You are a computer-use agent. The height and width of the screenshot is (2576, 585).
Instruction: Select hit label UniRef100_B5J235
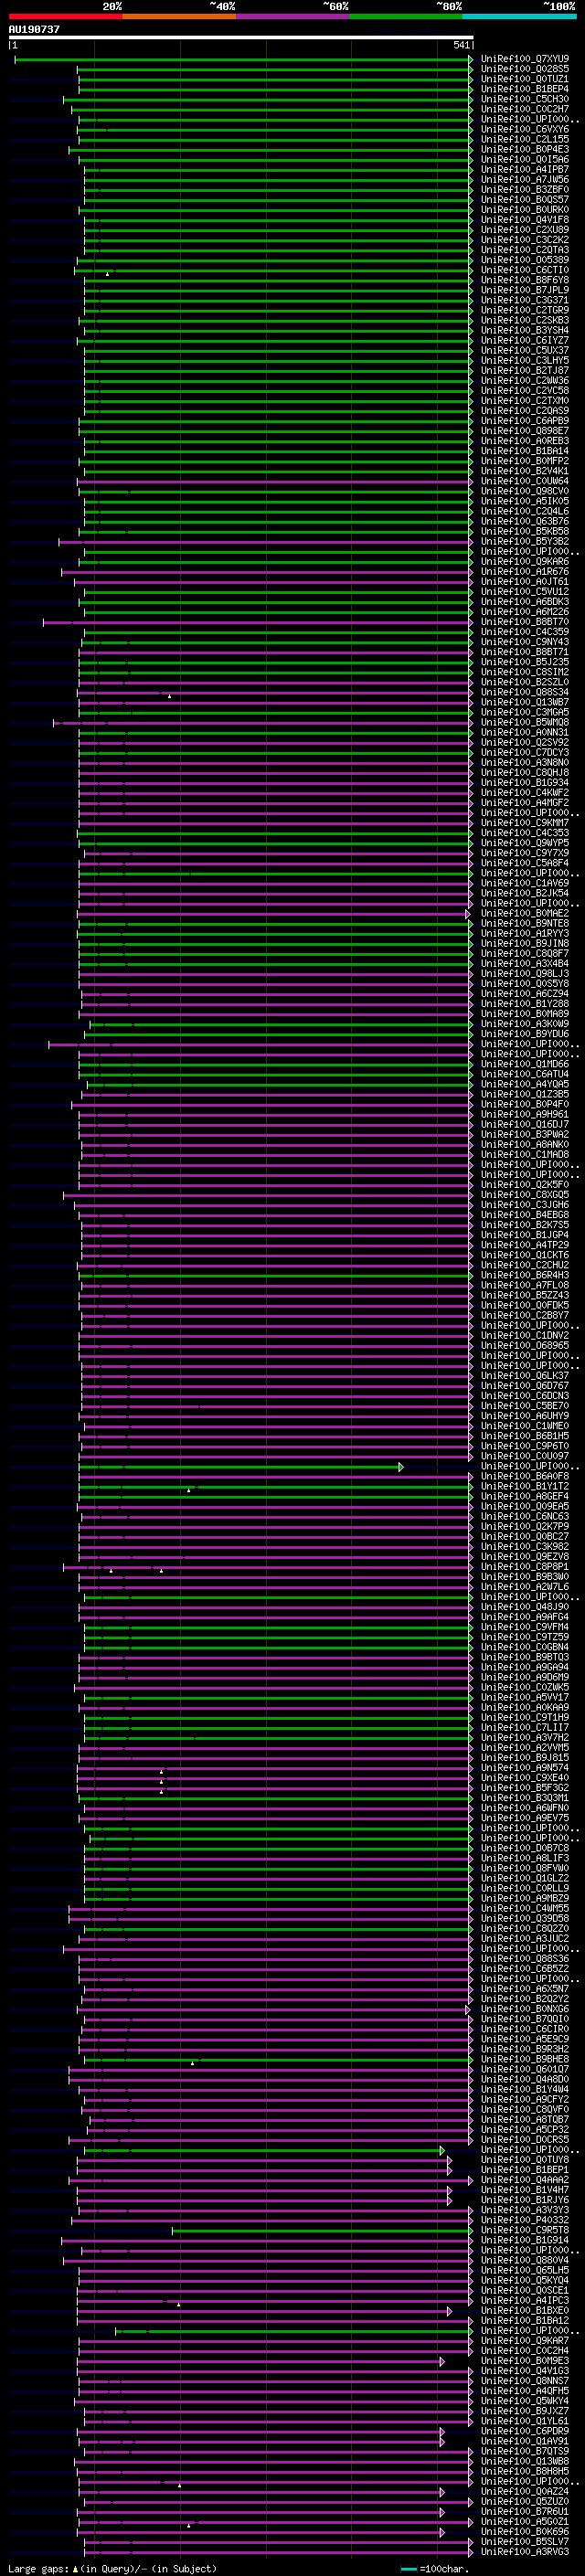pos(525,662)
